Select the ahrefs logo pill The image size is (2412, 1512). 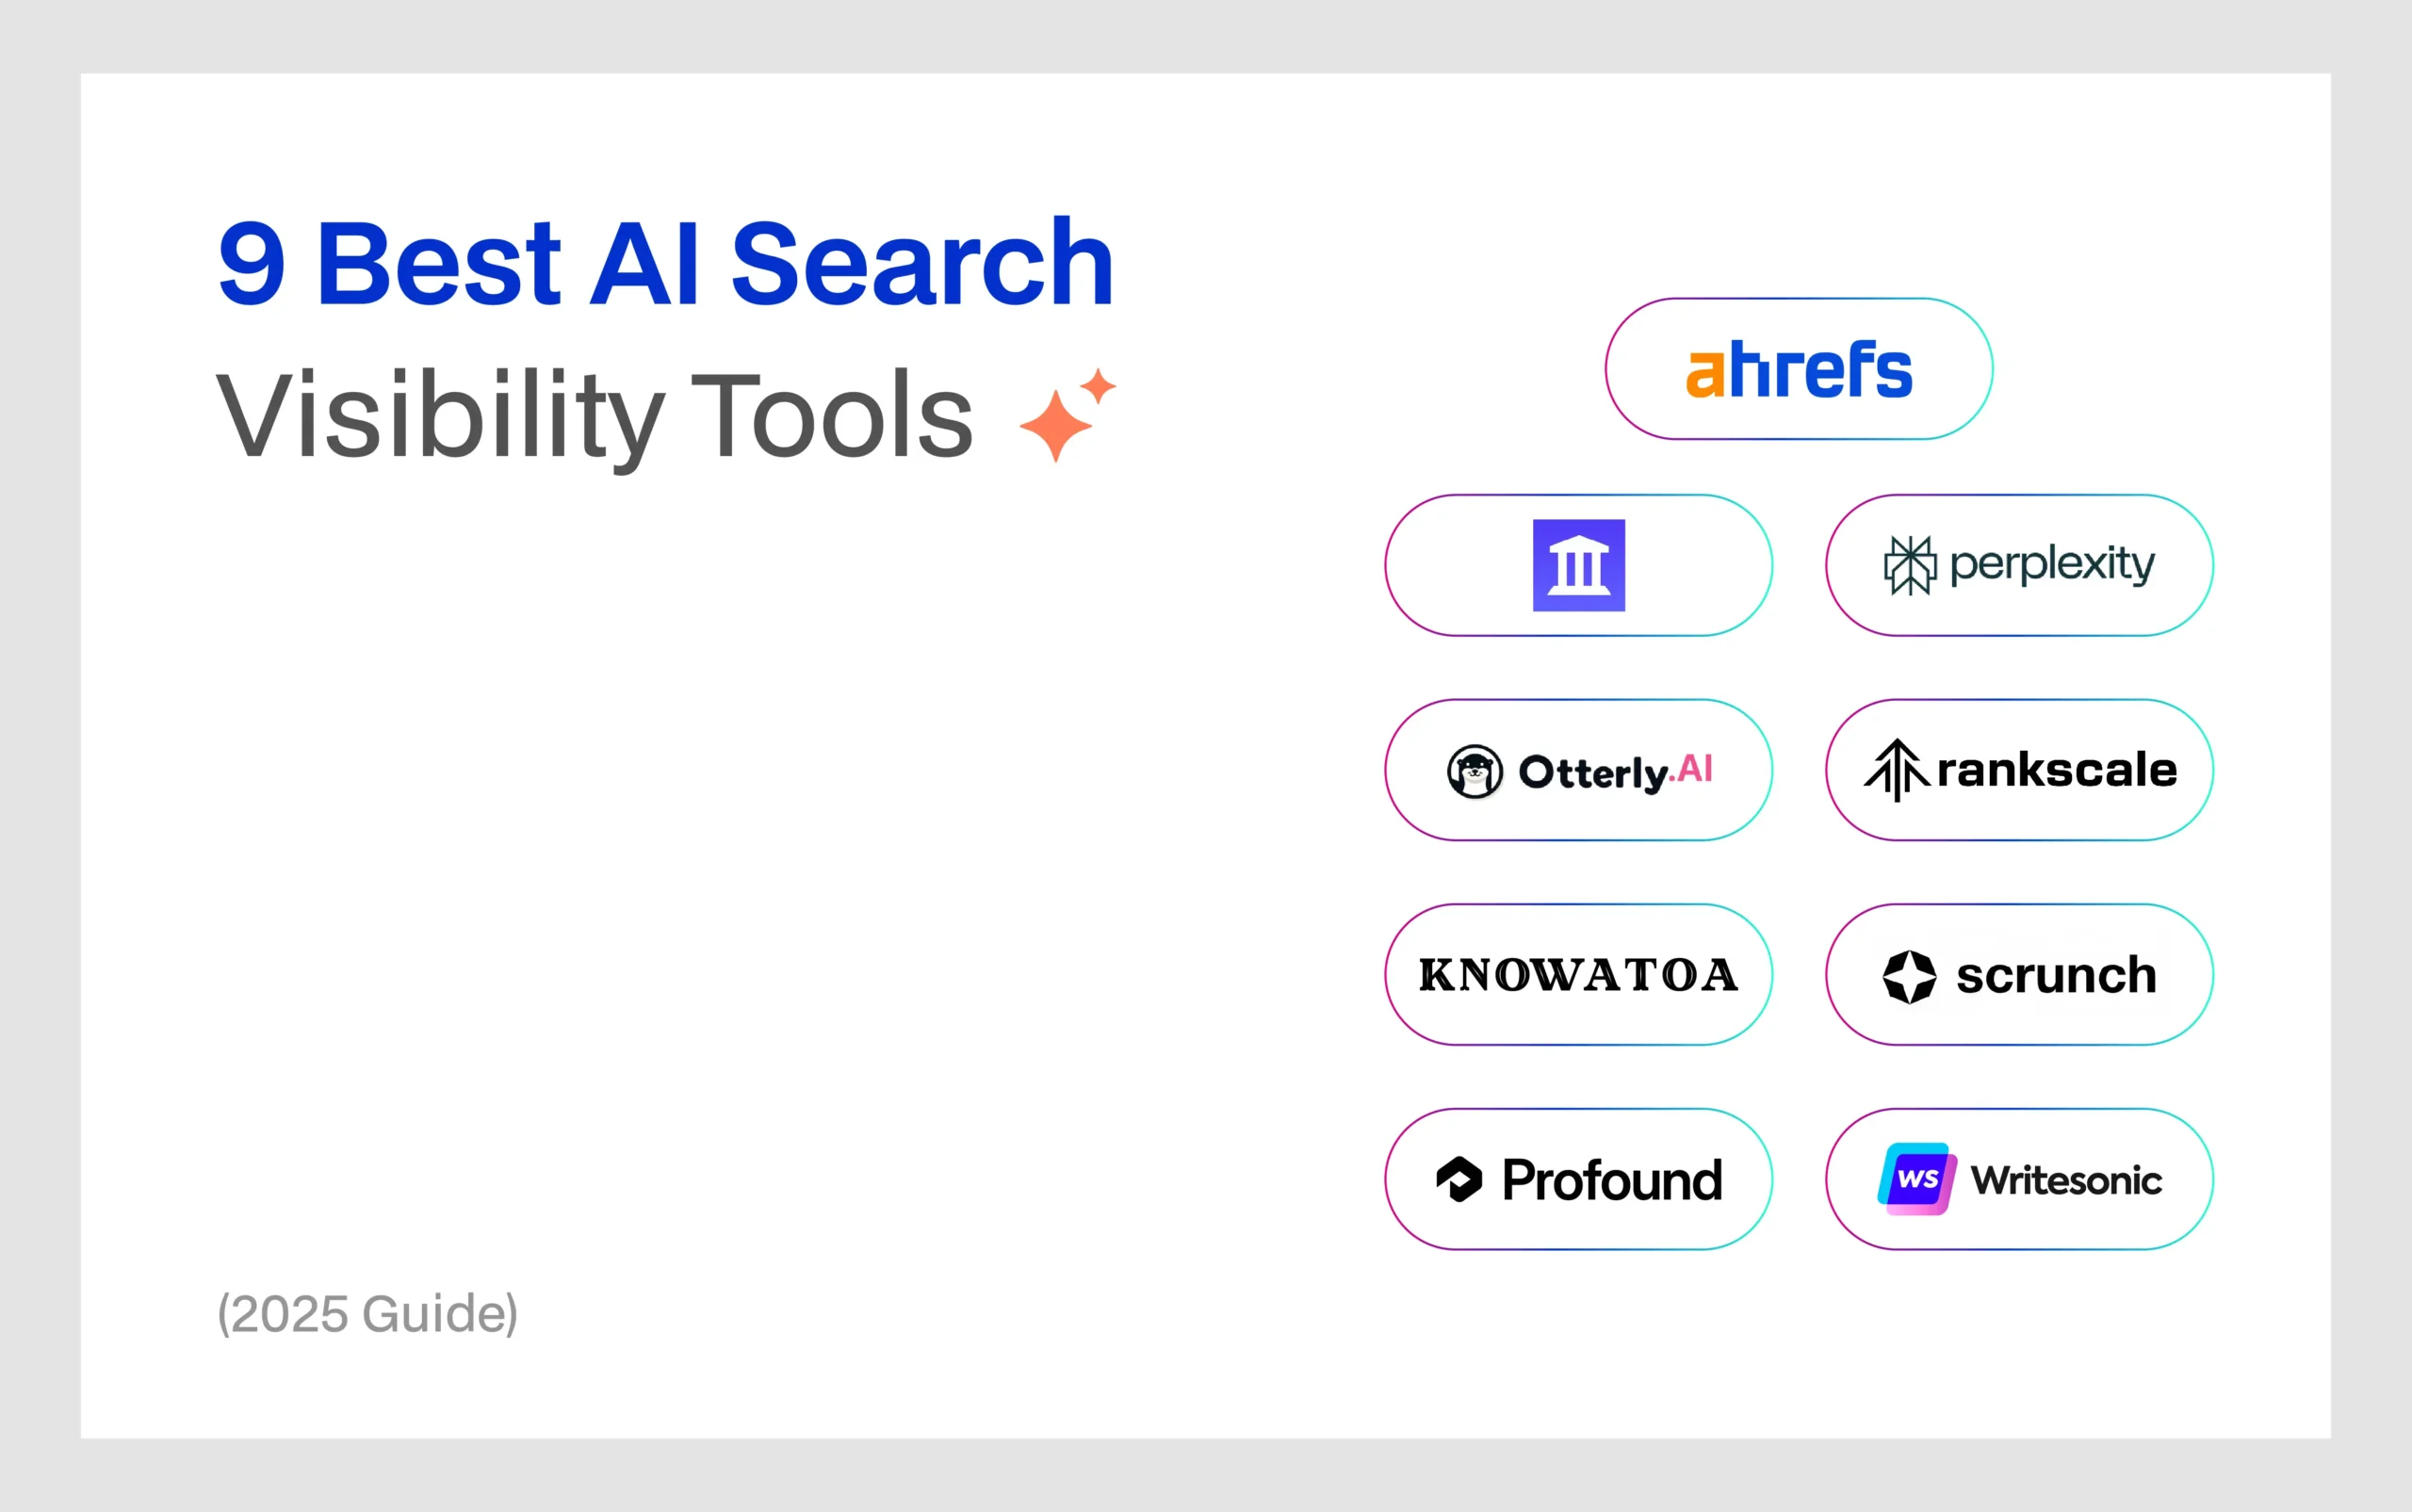[x=1798, y=369]
